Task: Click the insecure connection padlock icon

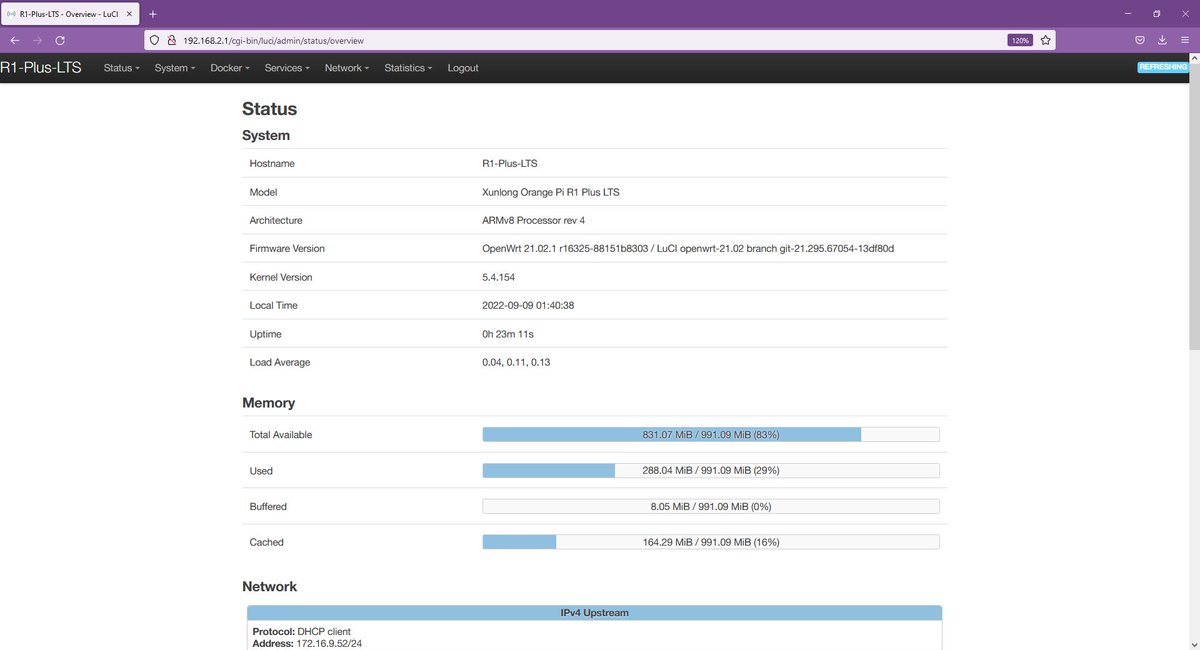Action: pyautogui.click(x=172, y=40)
